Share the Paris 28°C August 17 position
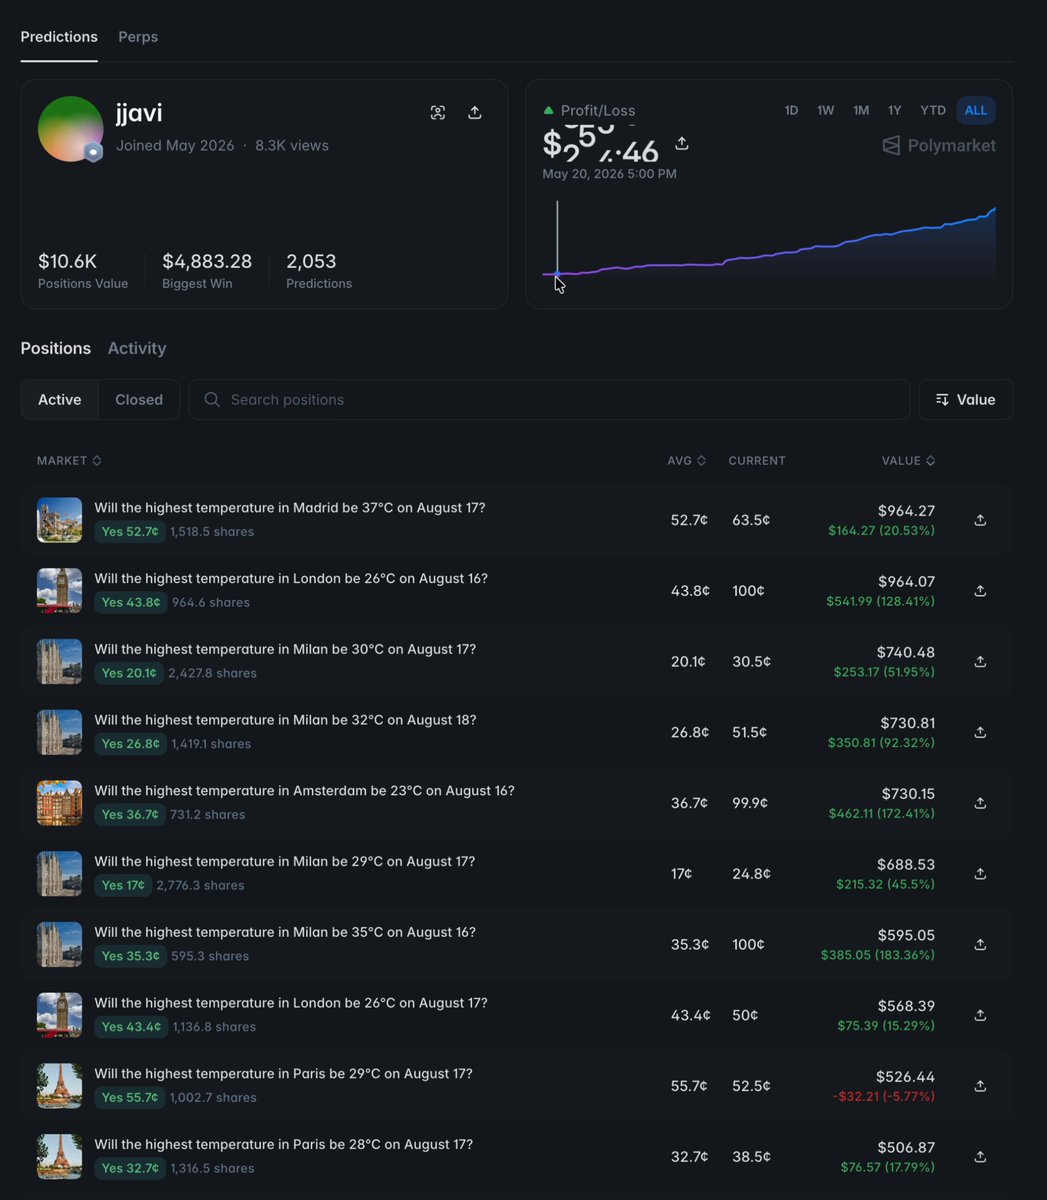1047x1200 pixels. click(x=980, y=1157)
